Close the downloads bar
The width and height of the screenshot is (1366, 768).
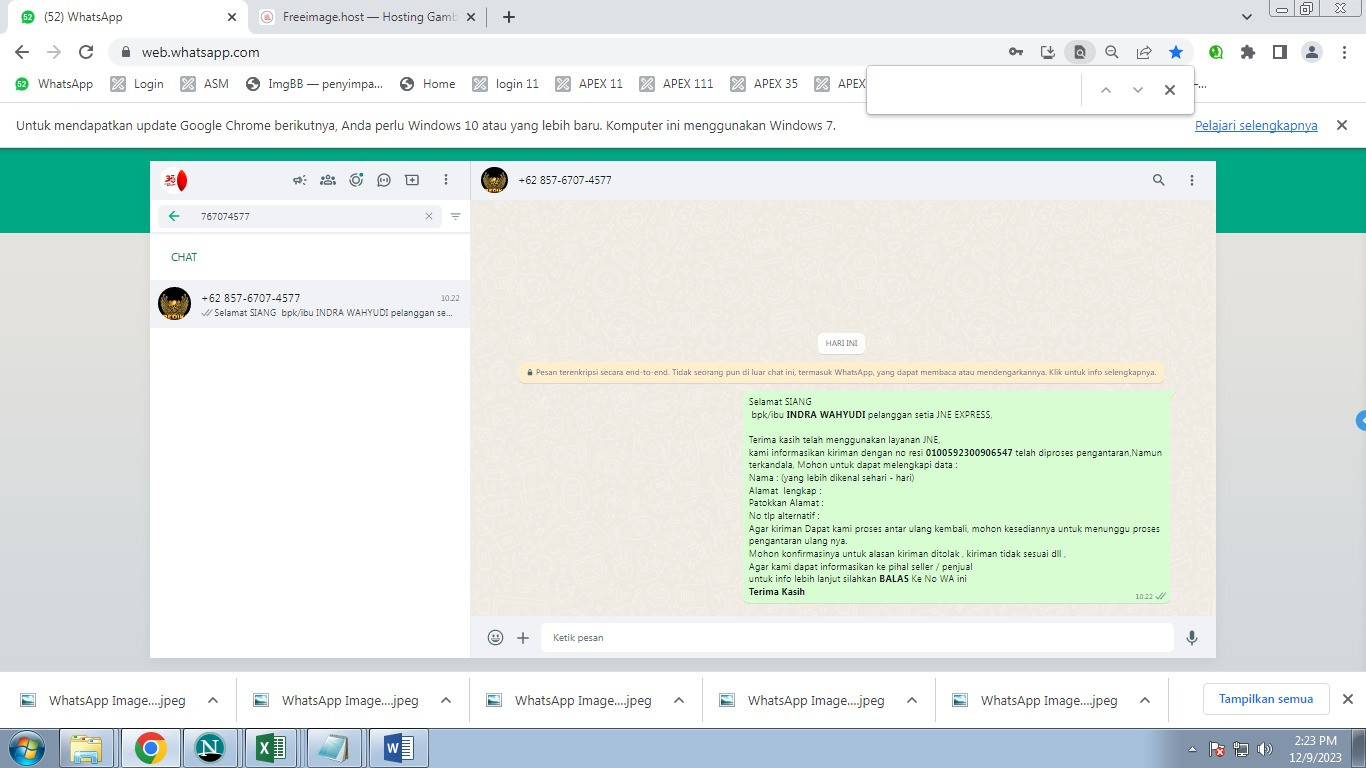[1347, 699]
